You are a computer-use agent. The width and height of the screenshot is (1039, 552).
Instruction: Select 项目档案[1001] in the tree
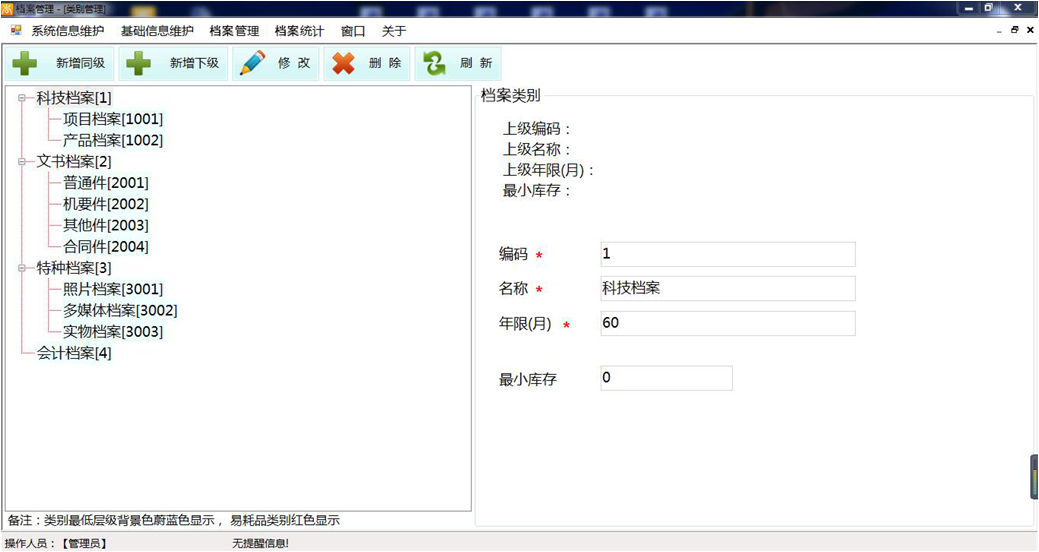(112, 119)
